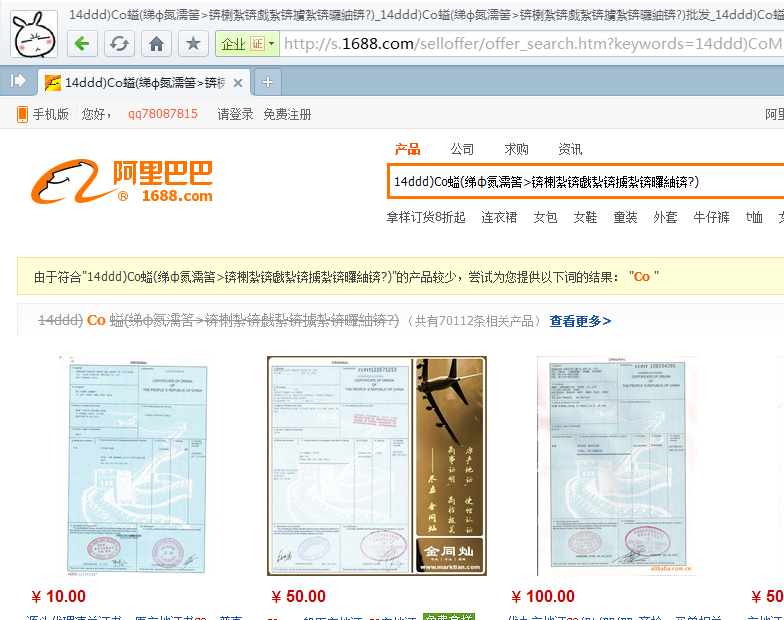Click the address bar showing the 1688.com URL
784x620 pixels.
pyautogui.click(x=532, y=44)
